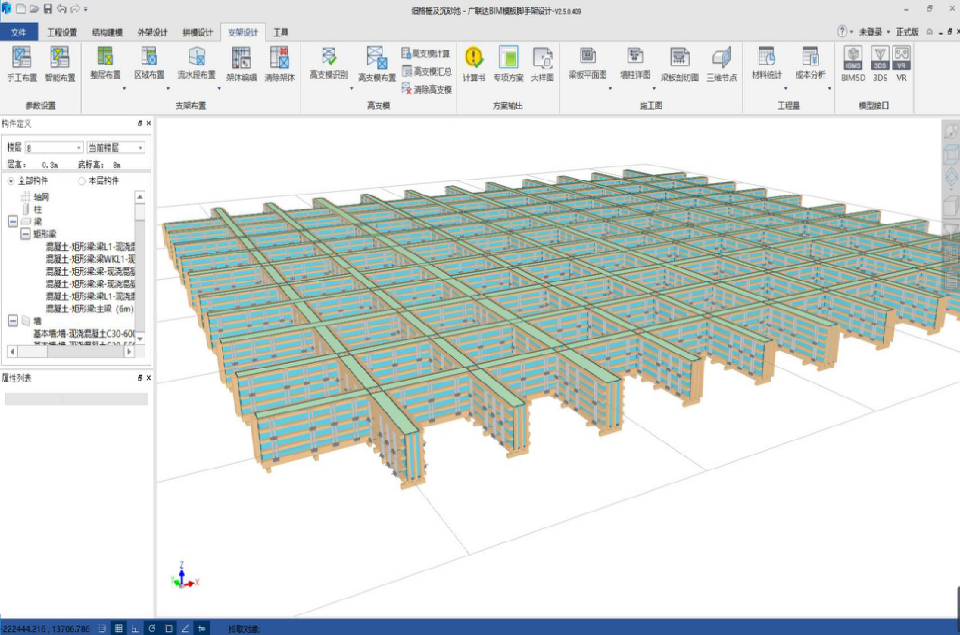Select the 混凝土-矩形梁:主梁 (6m) item
Viewport: 960px width, 635px height.
[x=89, y=308]
